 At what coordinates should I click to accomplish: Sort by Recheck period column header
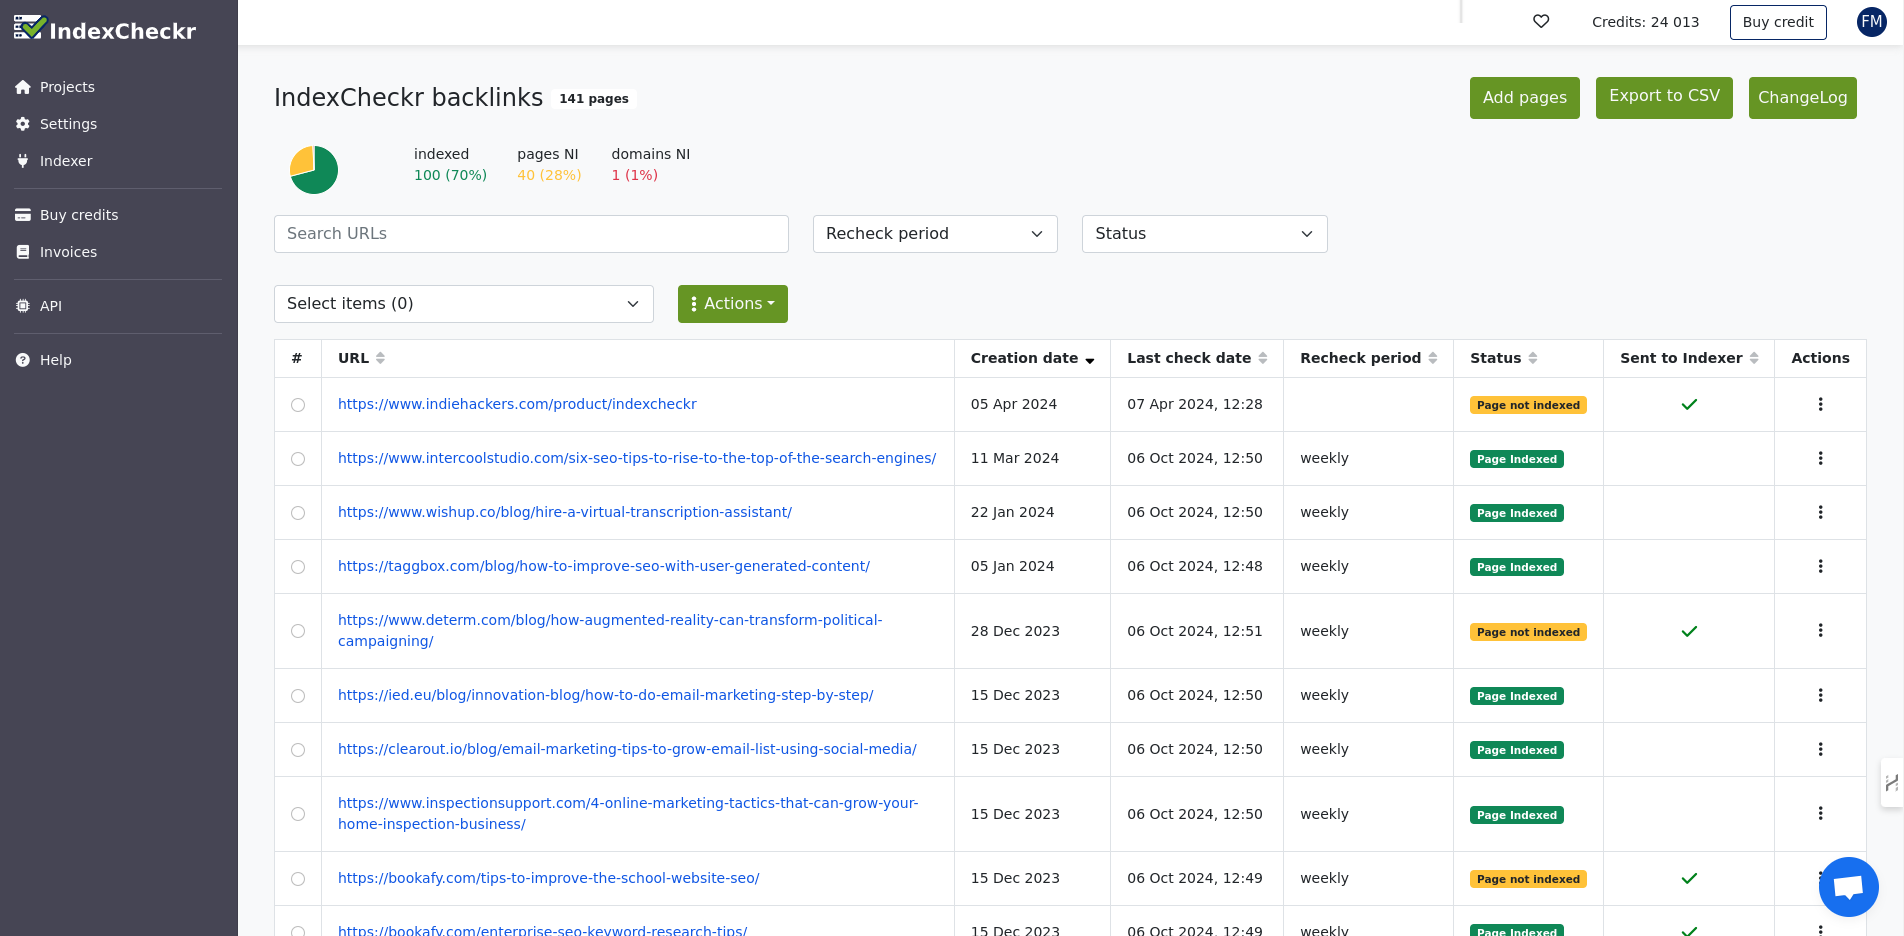1368,358
